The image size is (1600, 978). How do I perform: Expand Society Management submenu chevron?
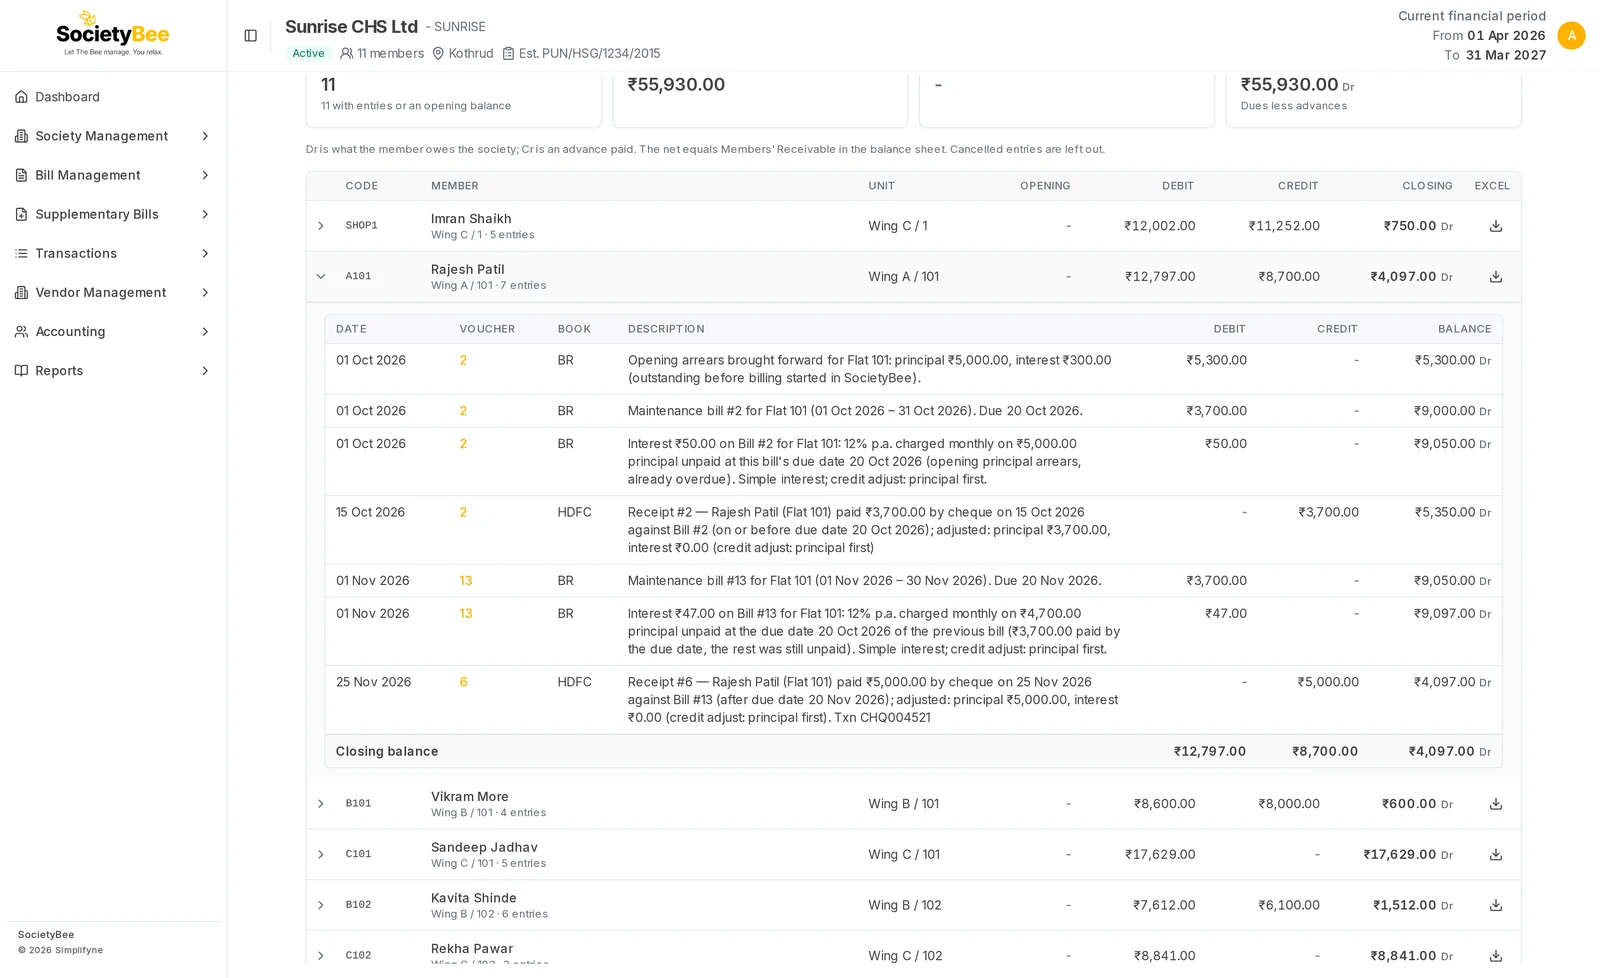coord(205,136)
